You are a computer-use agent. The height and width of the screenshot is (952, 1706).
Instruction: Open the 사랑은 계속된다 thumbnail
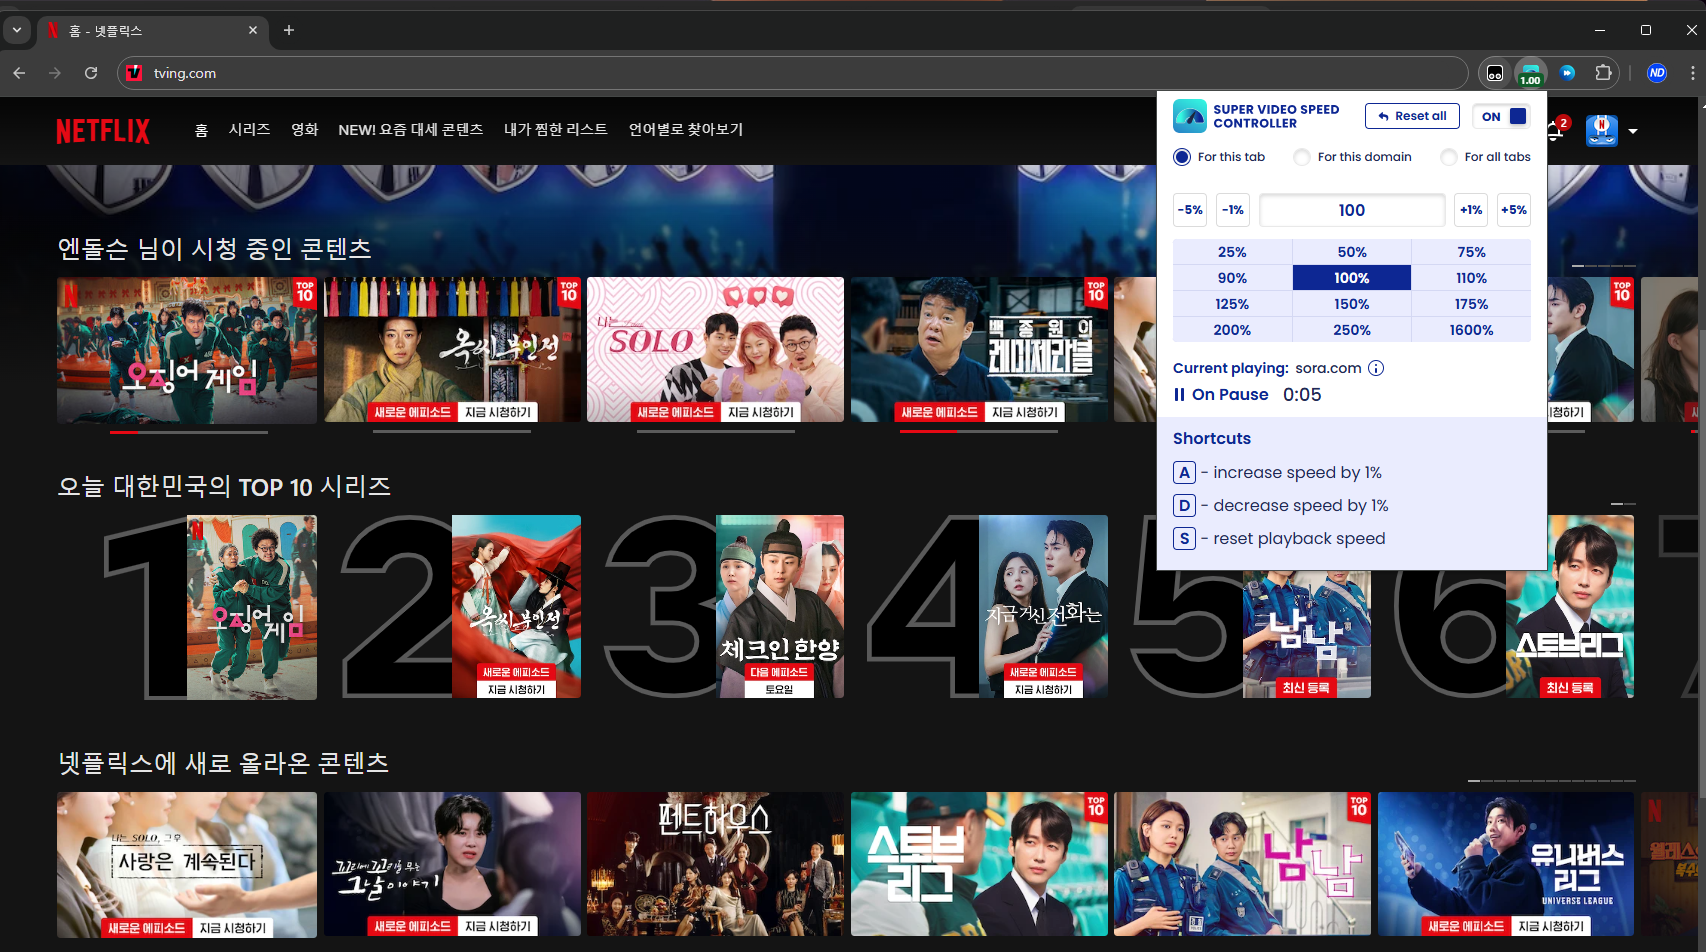tap(187, 865)
